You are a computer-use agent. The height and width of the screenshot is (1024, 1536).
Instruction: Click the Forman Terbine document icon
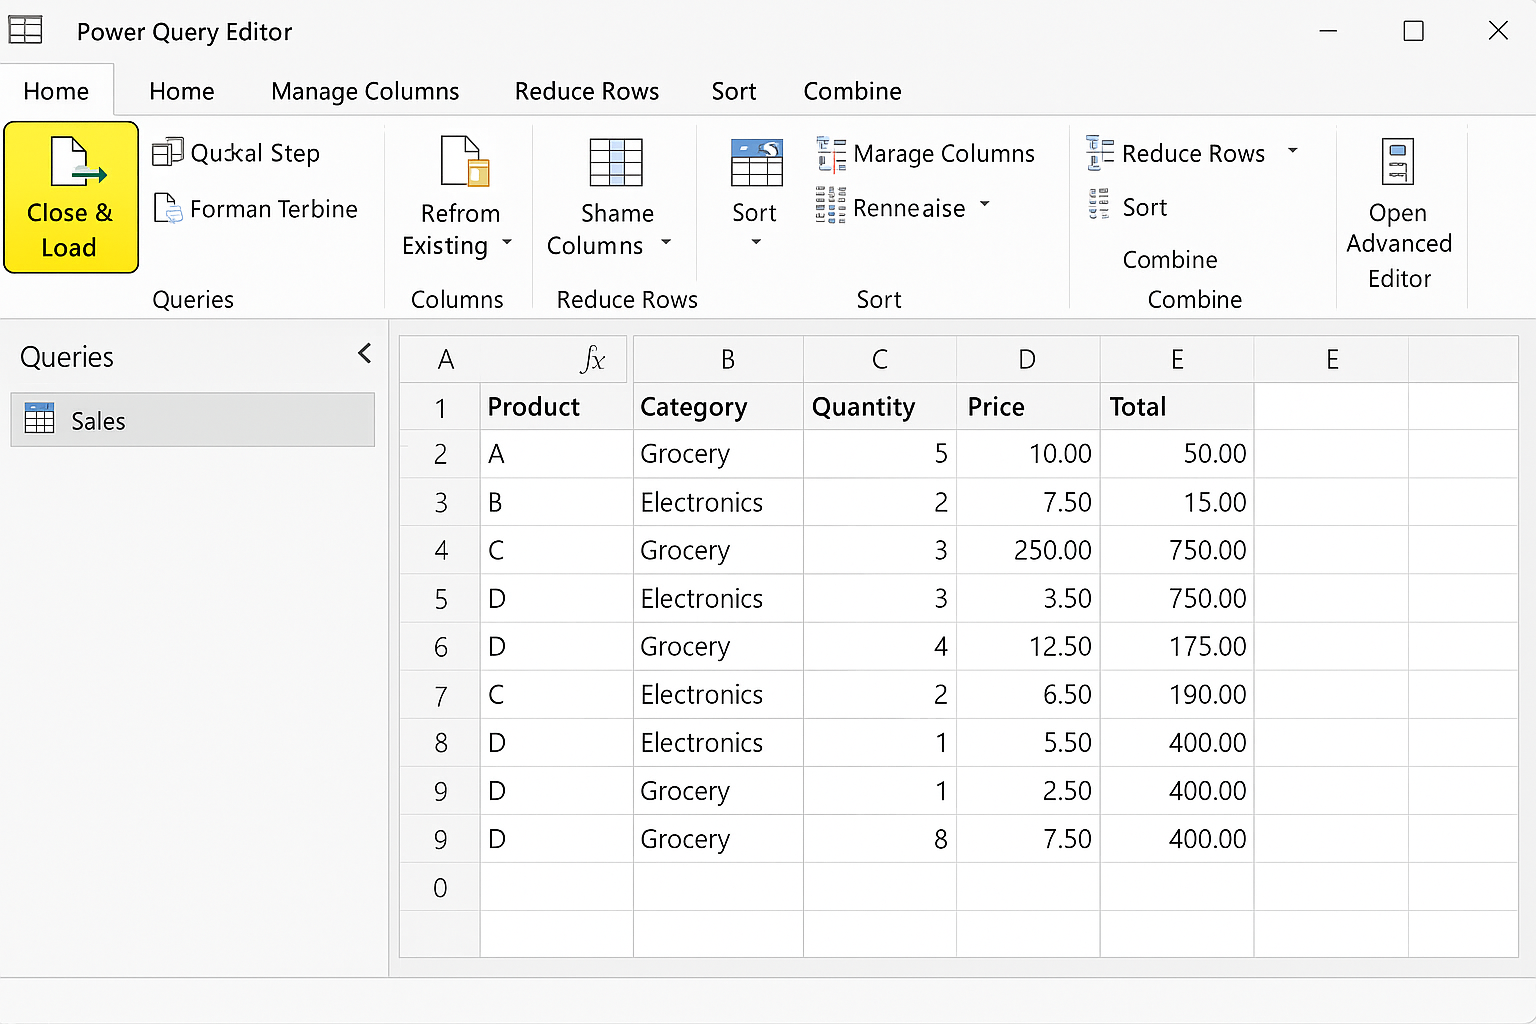click(167, 208)
